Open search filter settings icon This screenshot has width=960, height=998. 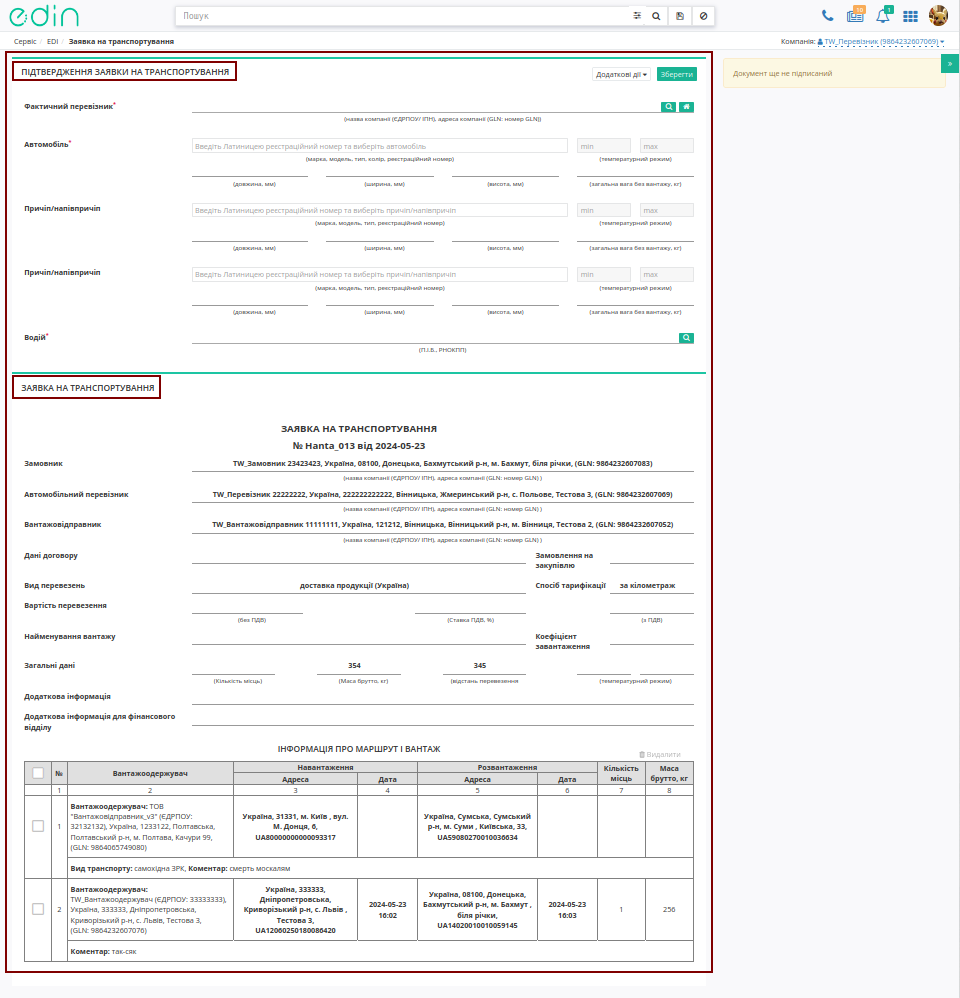coord(637,16)
